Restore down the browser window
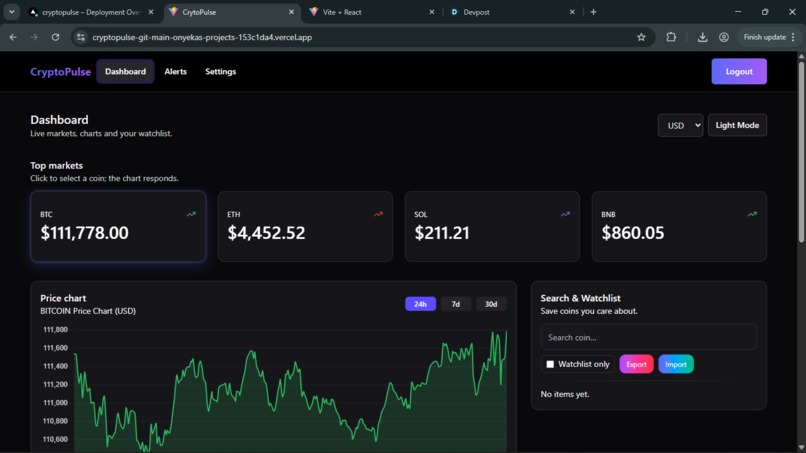 coord(765,12)
